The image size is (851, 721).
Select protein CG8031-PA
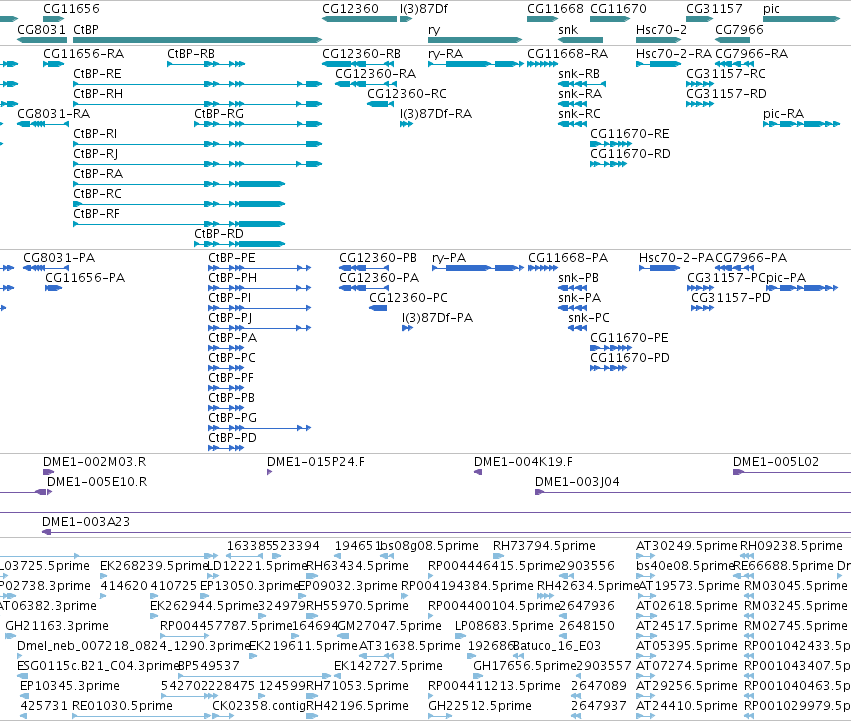pos(46,268)
